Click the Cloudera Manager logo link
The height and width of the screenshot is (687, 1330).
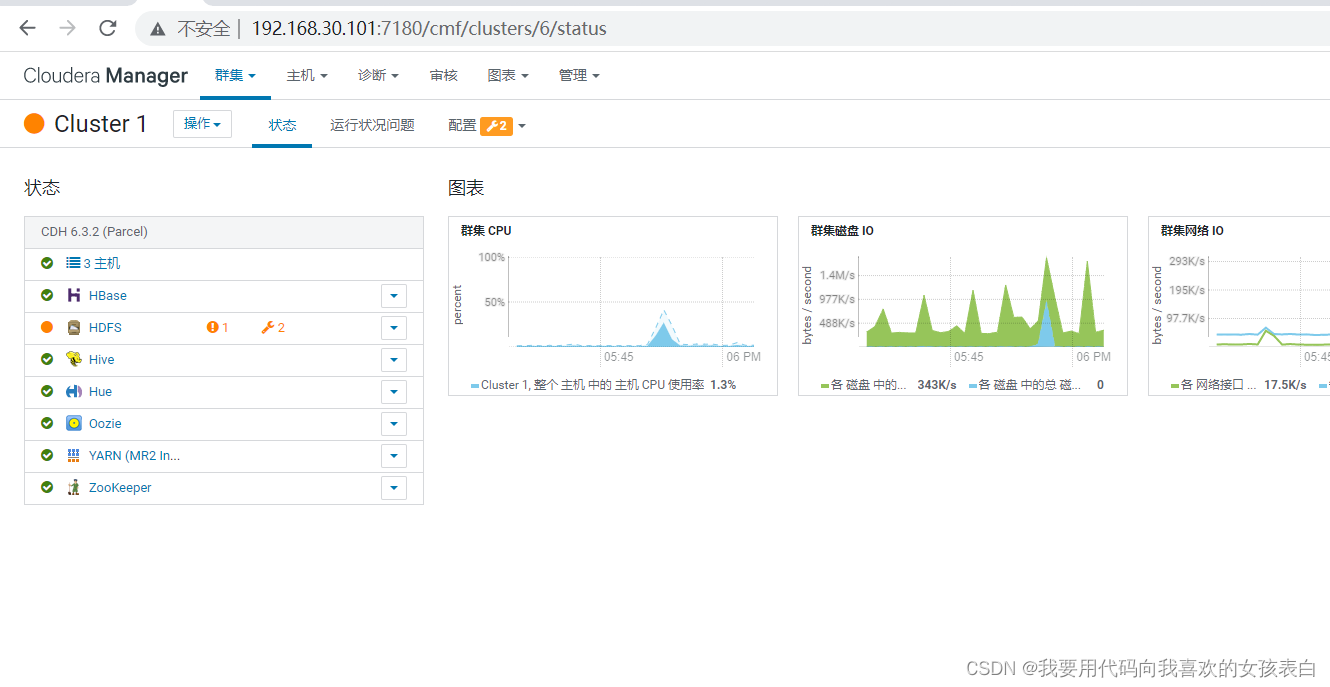tap(105, 76)
